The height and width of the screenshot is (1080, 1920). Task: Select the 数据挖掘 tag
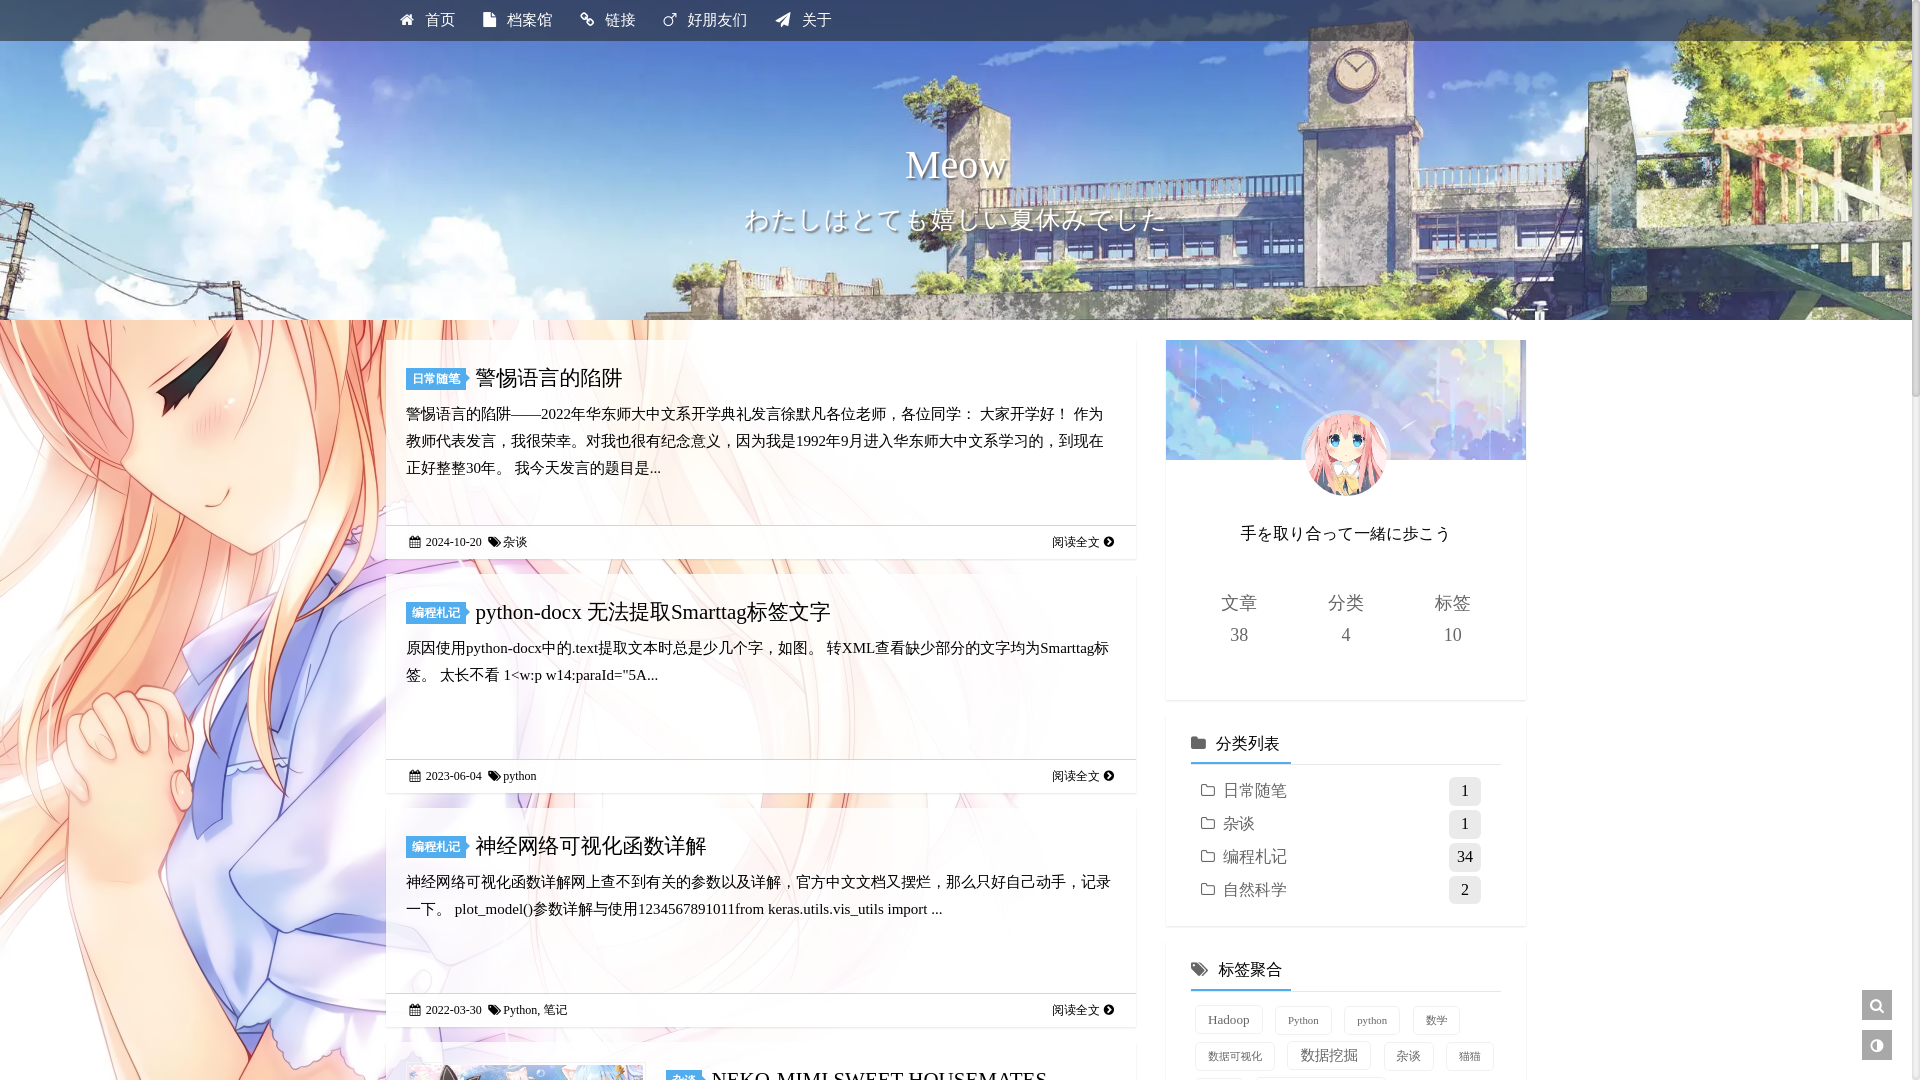(1329, 1056)
